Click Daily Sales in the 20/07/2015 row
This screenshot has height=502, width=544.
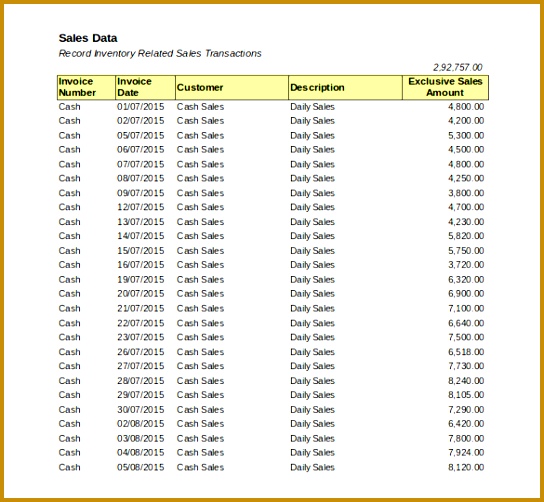(312, 293)
